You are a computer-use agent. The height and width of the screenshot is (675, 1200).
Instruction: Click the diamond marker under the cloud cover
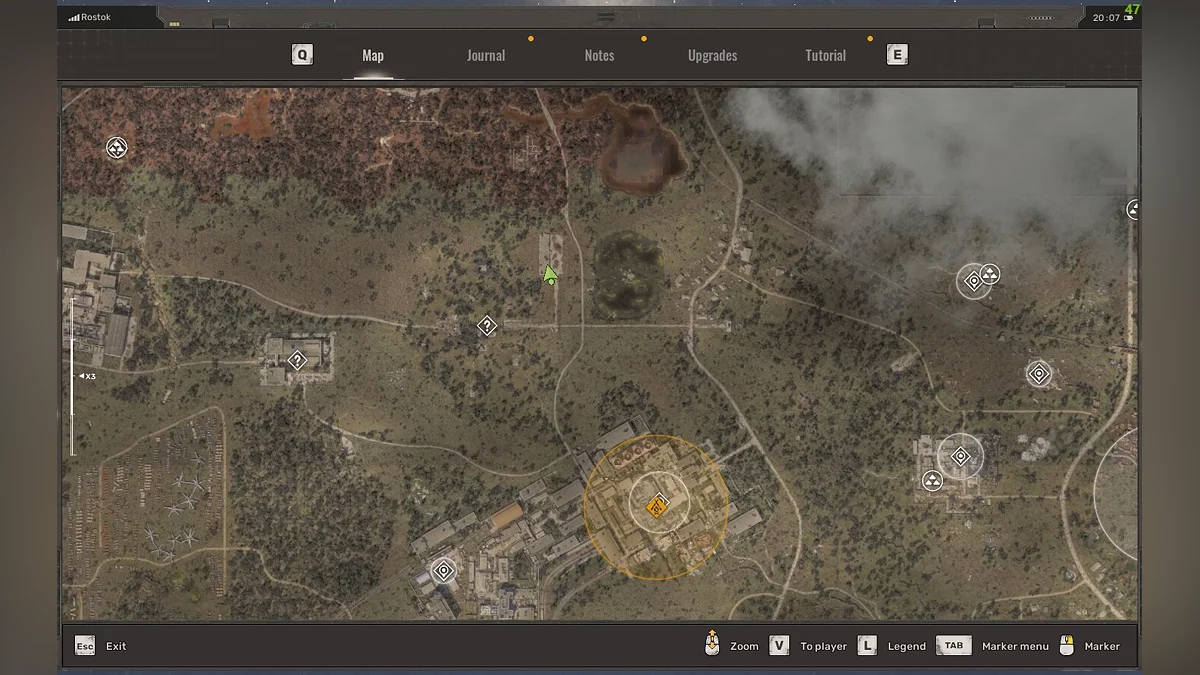tap(973, 281)
